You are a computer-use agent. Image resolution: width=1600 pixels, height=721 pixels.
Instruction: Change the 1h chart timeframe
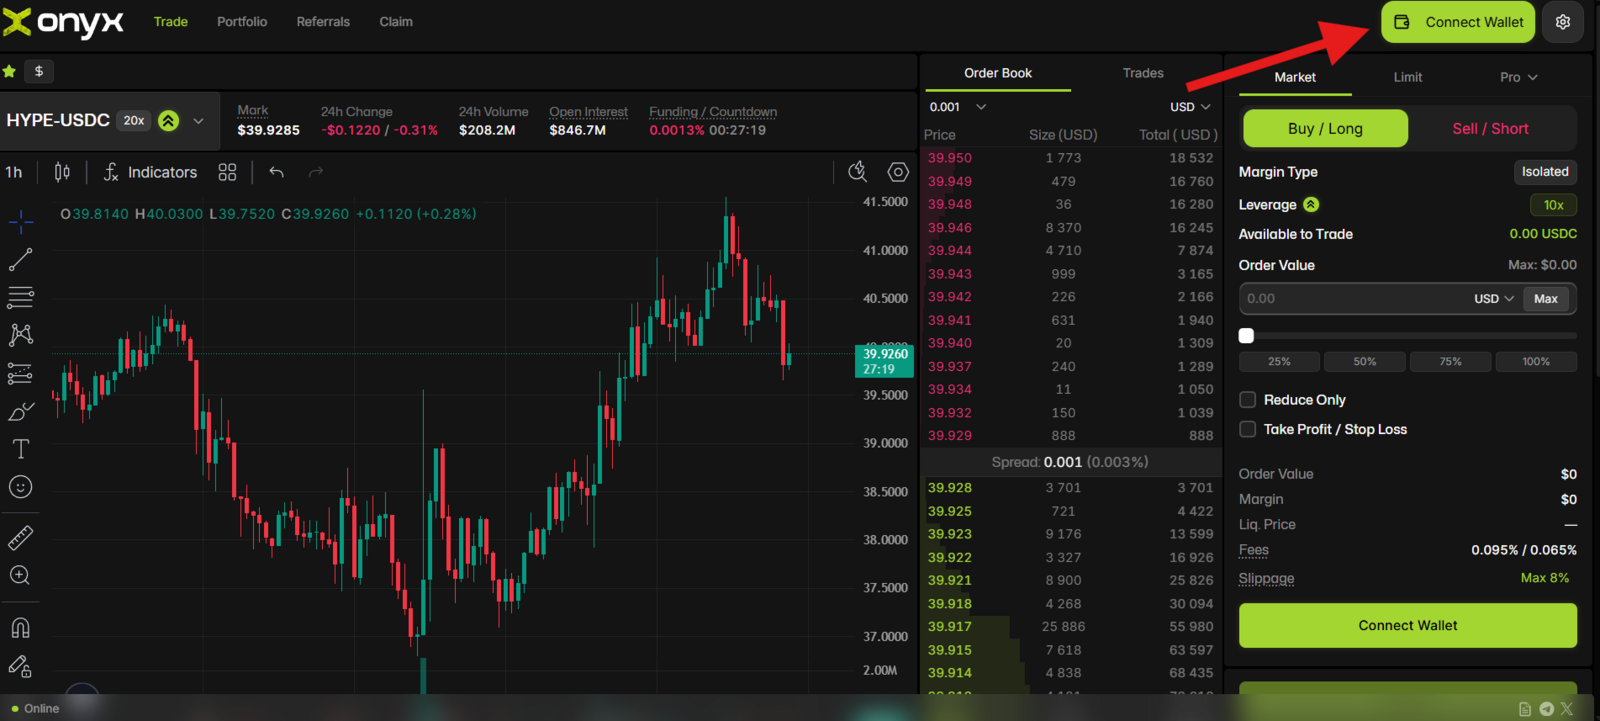pyautogui.click(x=14, y=172)
